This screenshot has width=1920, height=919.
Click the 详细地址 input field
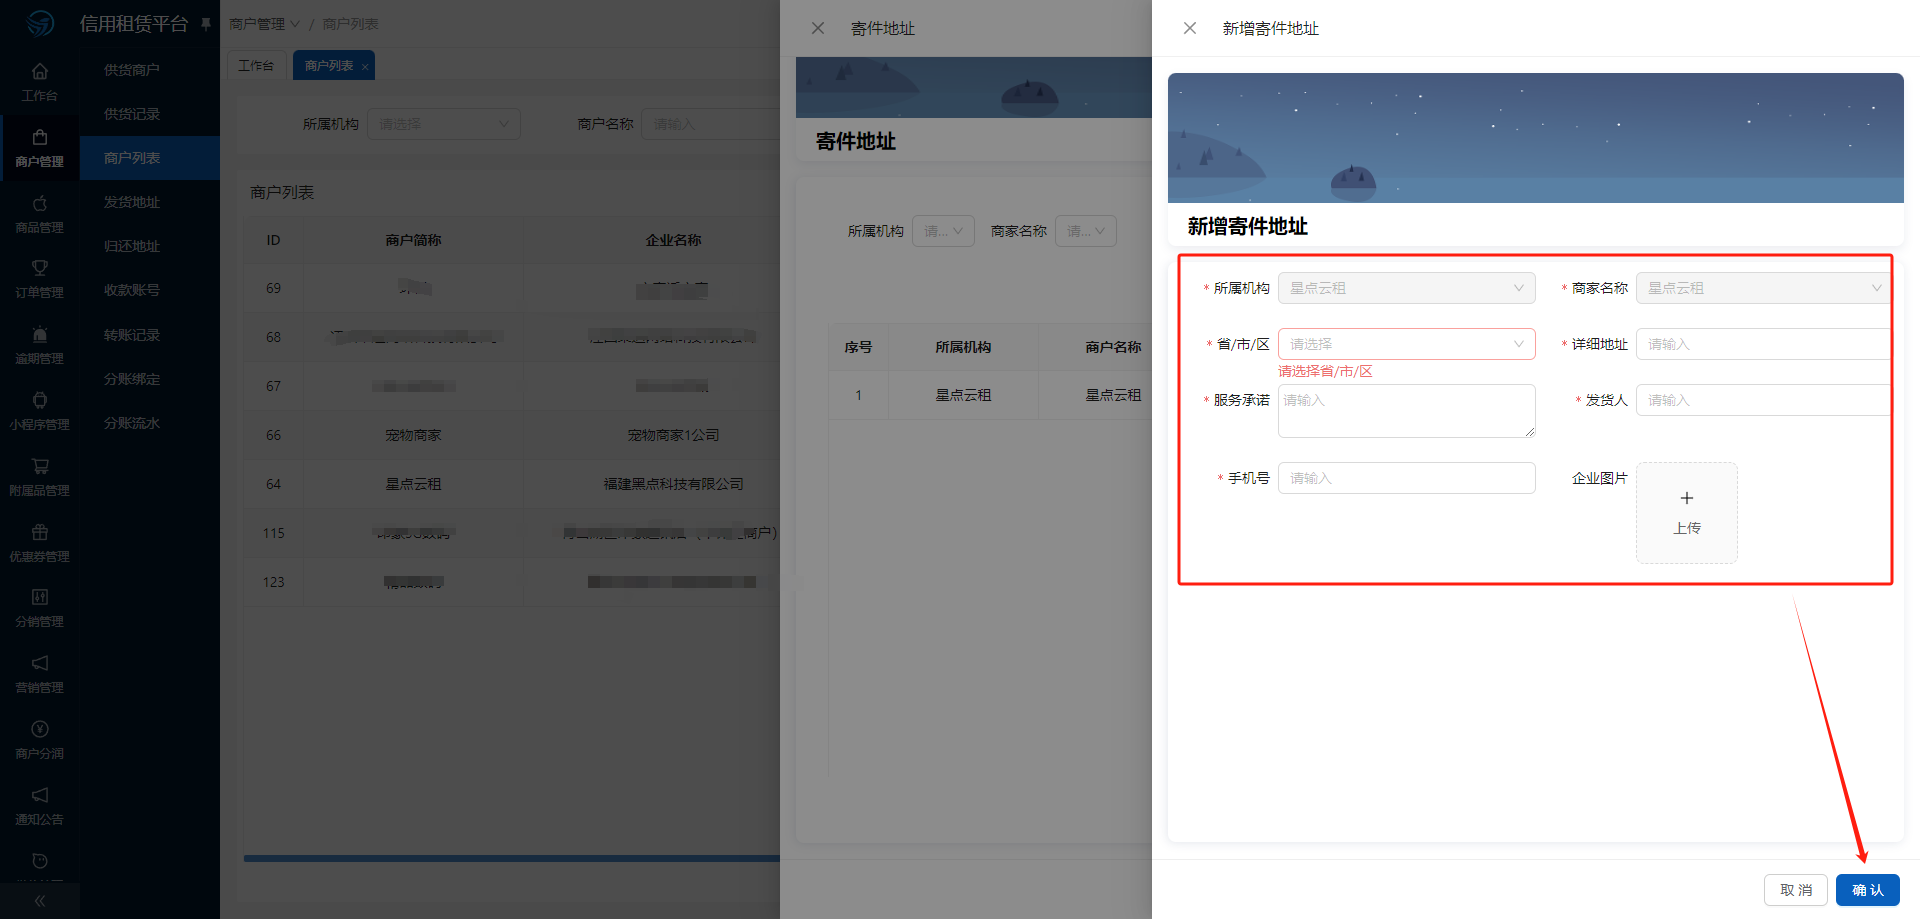pos(1763,344)
